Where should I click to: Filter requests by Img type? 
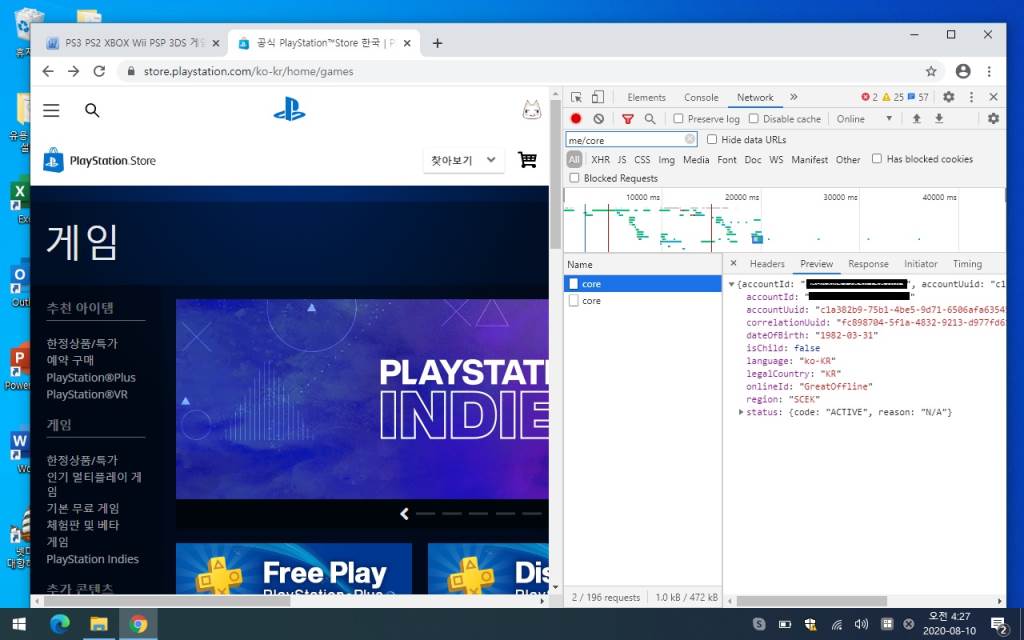pos(666,159)
